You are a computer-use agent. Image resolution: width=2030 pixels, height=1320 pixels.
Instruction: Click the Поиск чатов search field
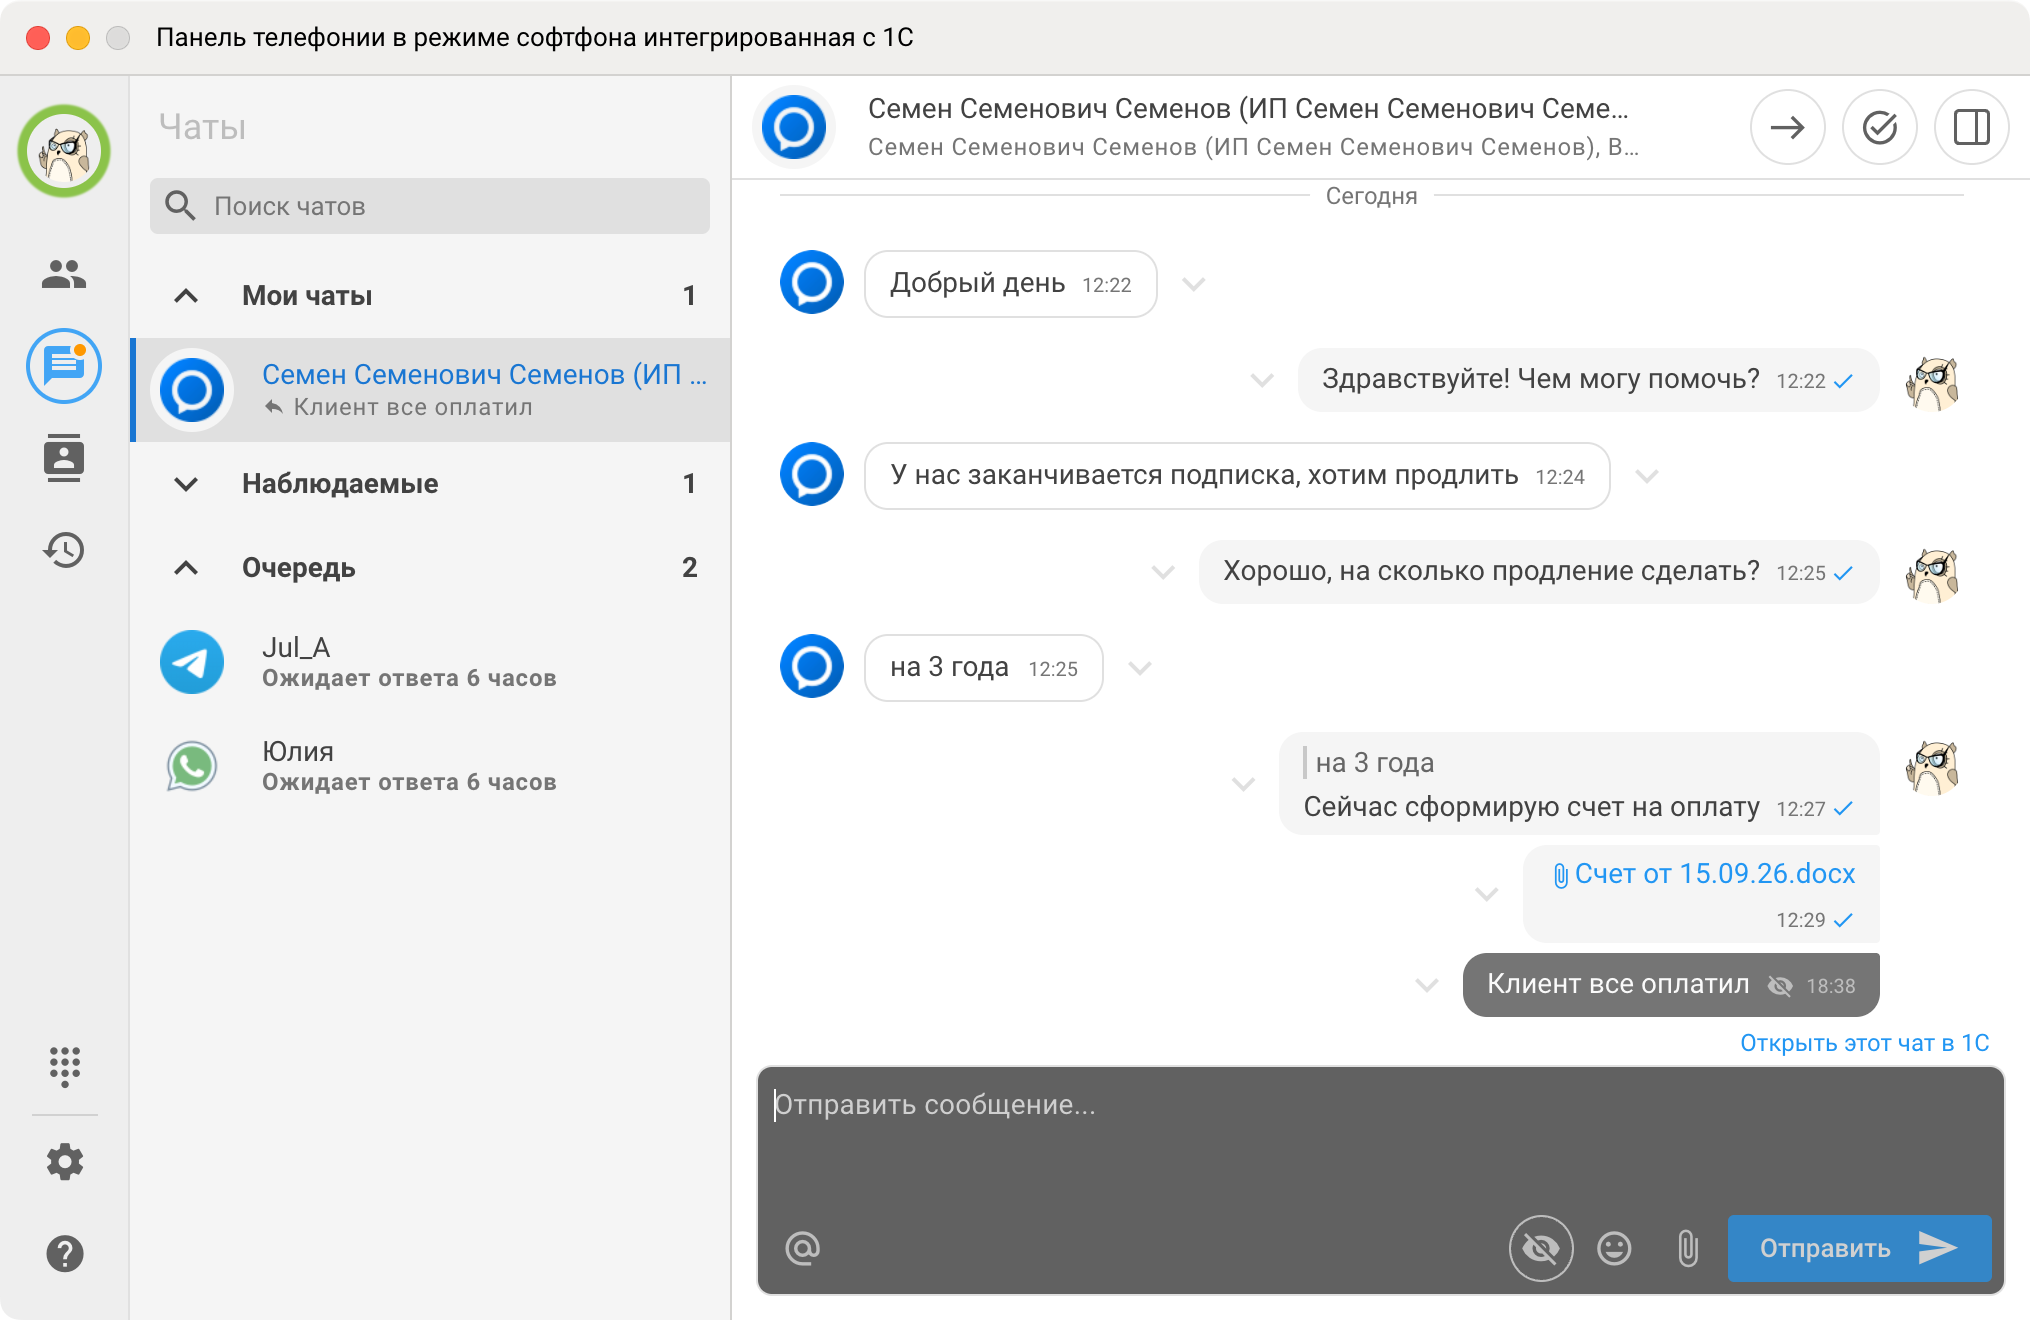(430, 206)
